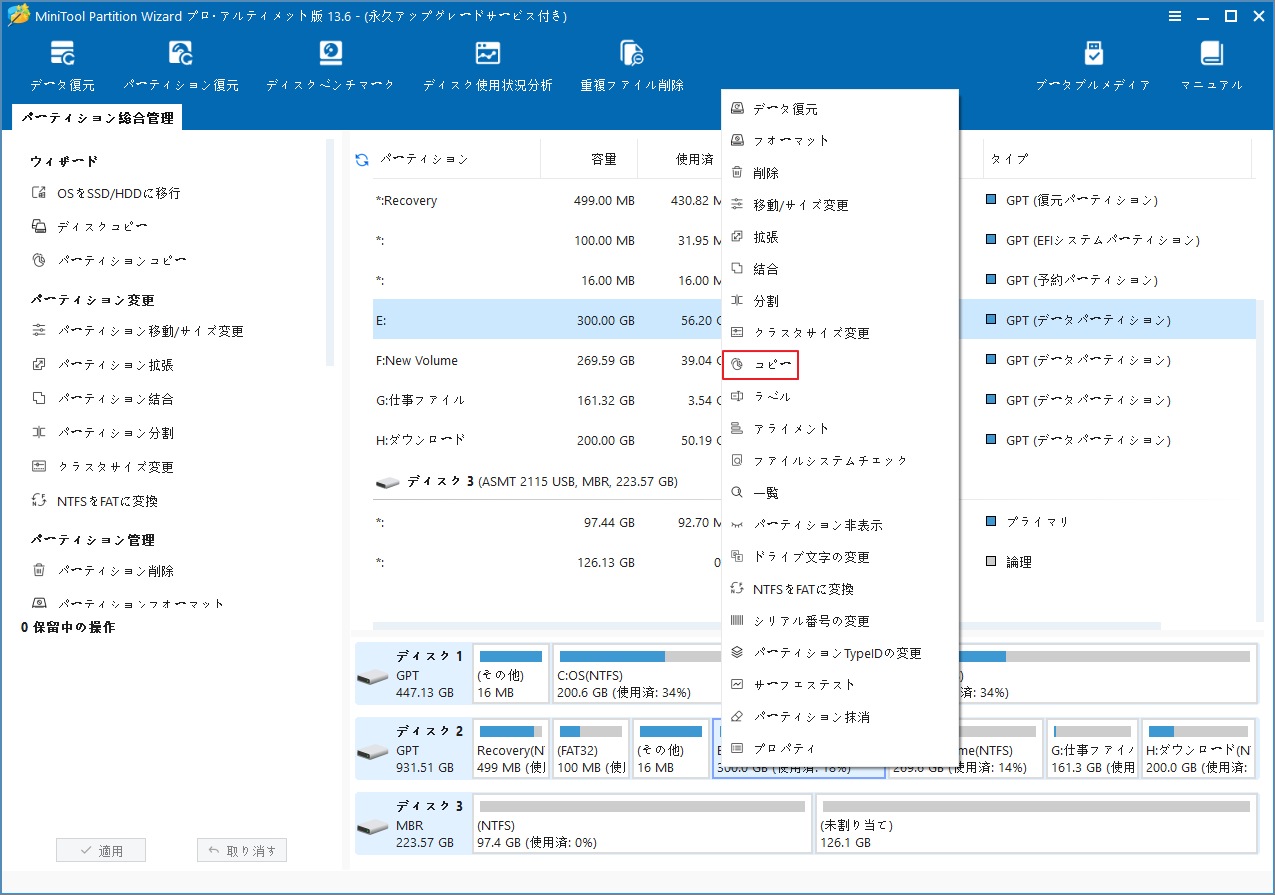Select the C:OS(NTFS) block in disk map
This screenshot has height=895, width=1275.
coord(637,674)
